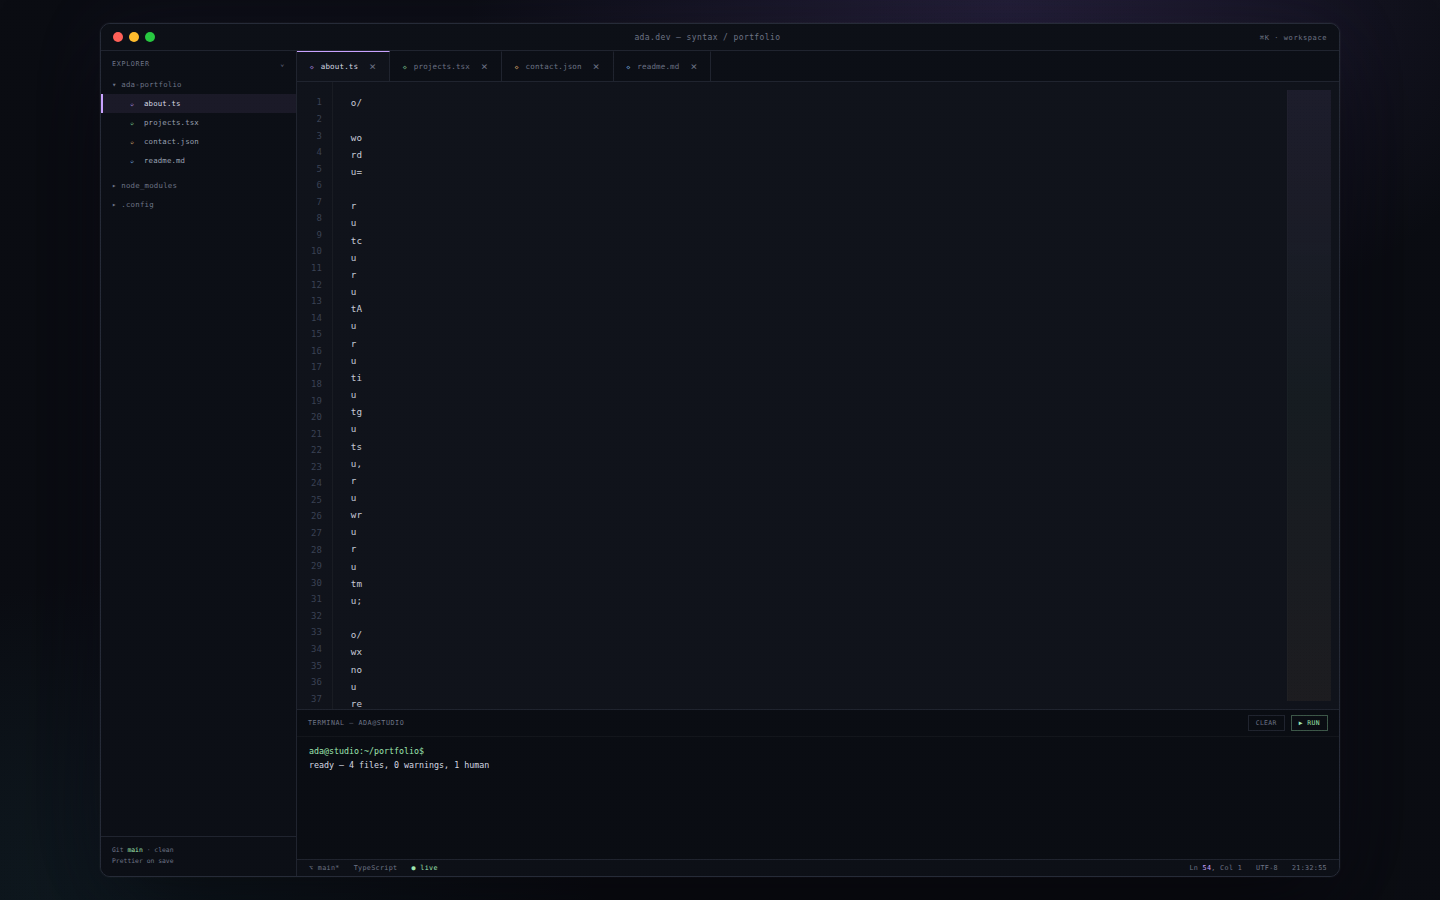Select contact.json in the Explorer tree
Viewport: 1440px width, 900px height.
(x=199, y=142)
